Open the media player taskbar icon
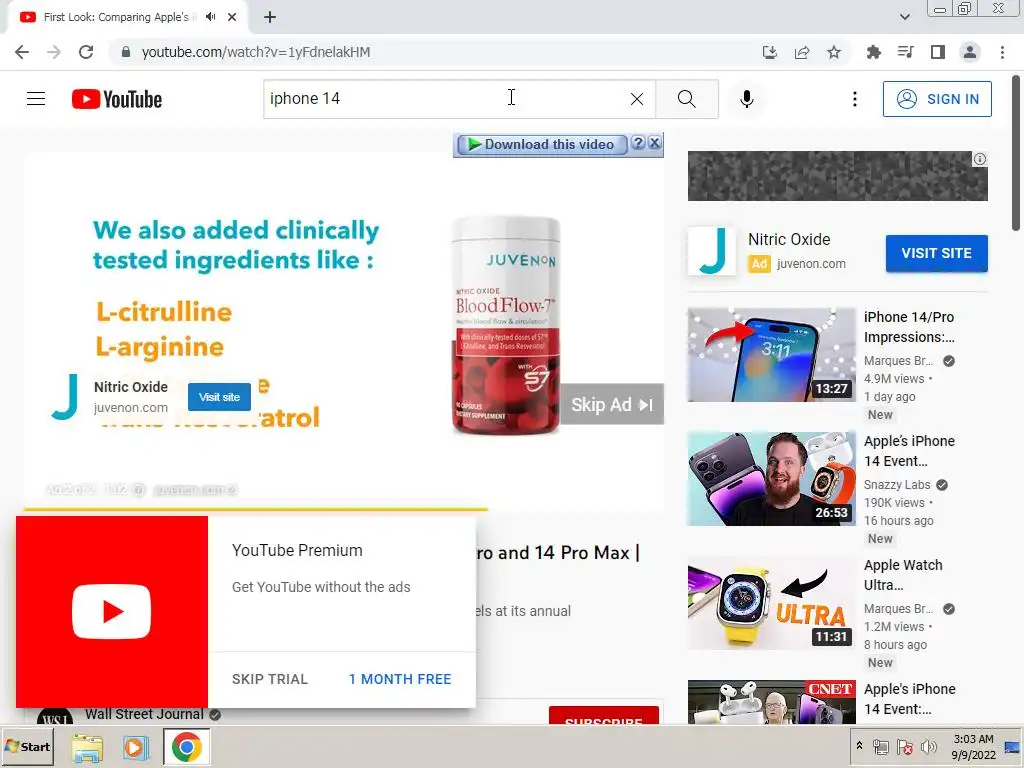Screen dimensions: 1024x768 136,747
